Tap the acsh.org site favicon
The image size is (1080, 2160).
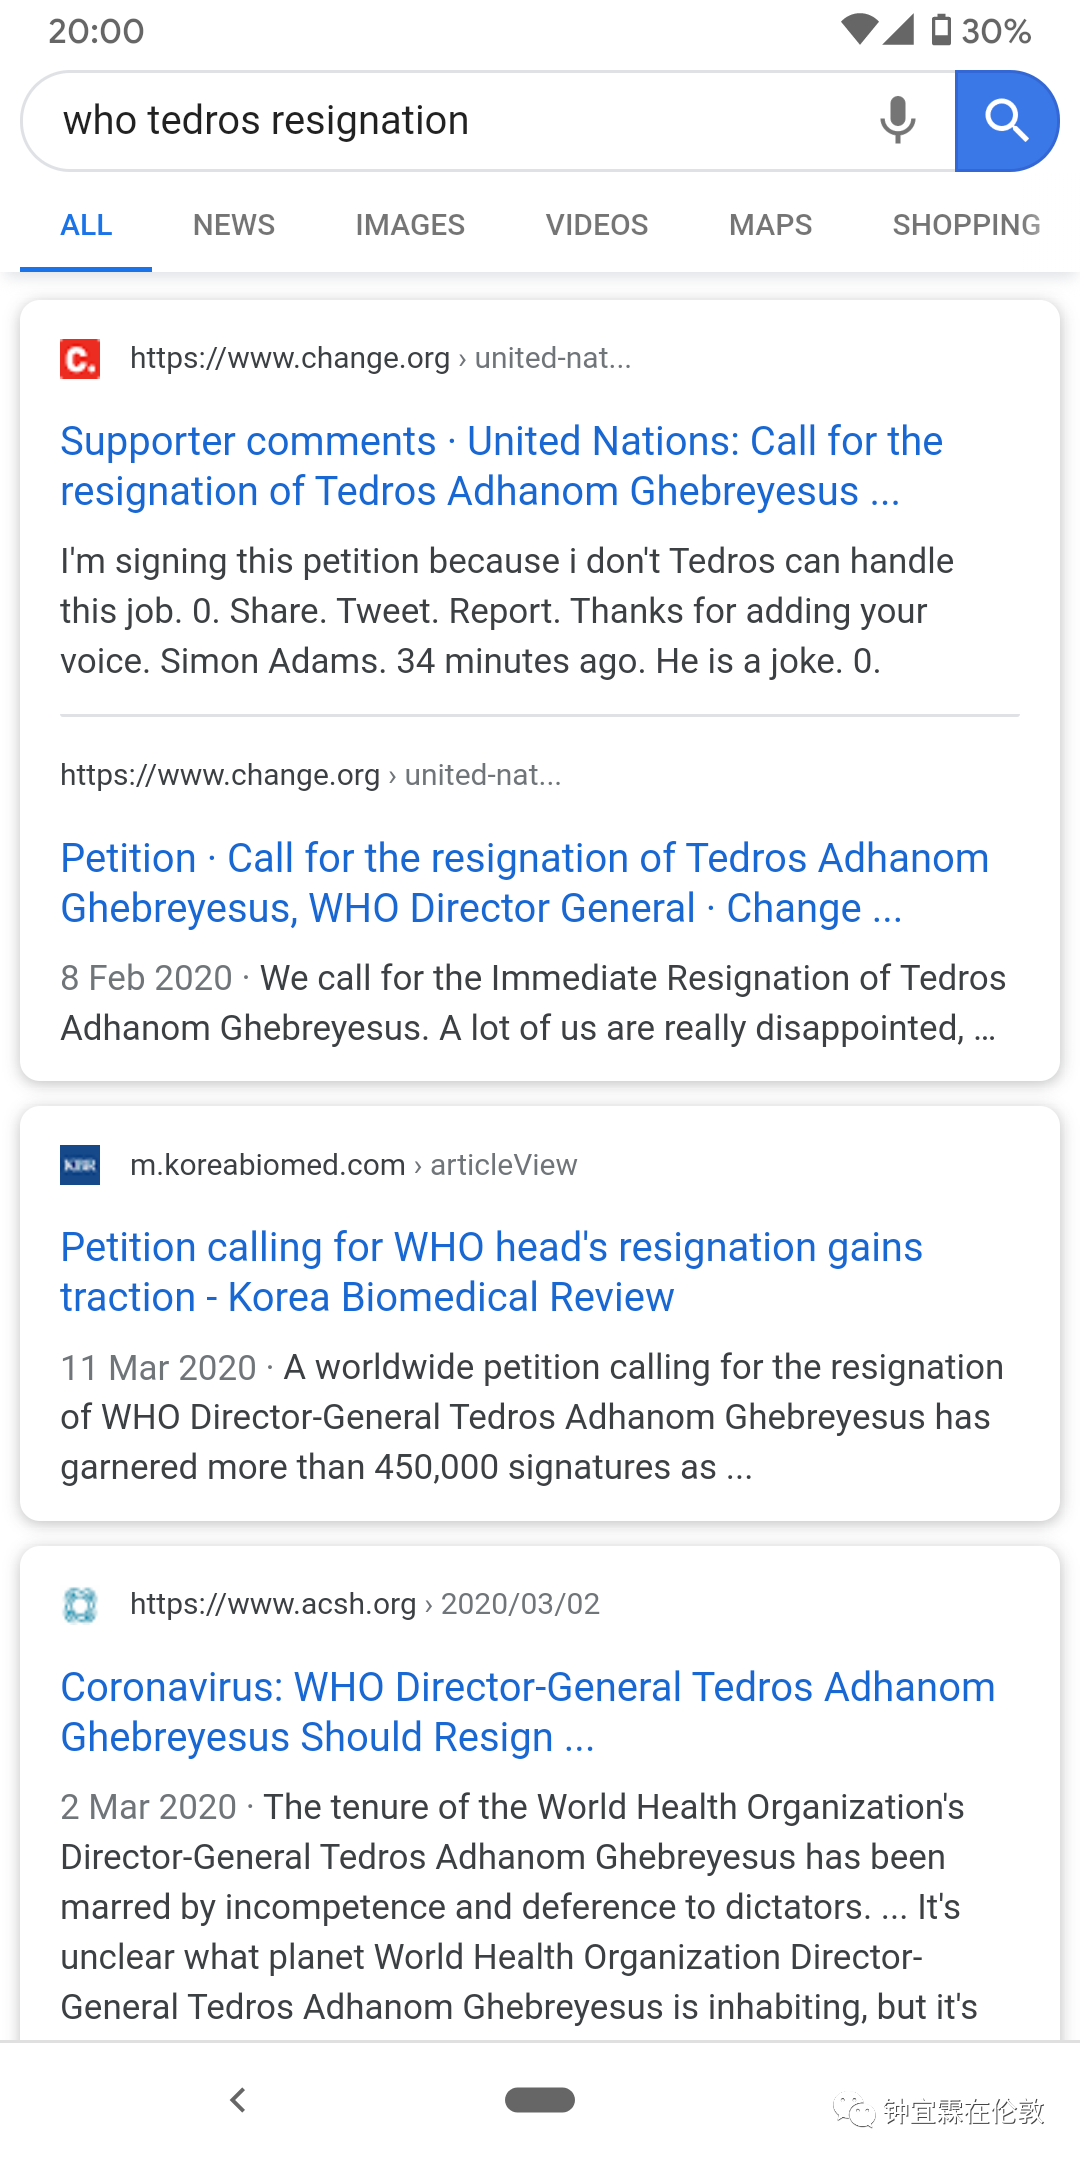[x=80, y=1604]
